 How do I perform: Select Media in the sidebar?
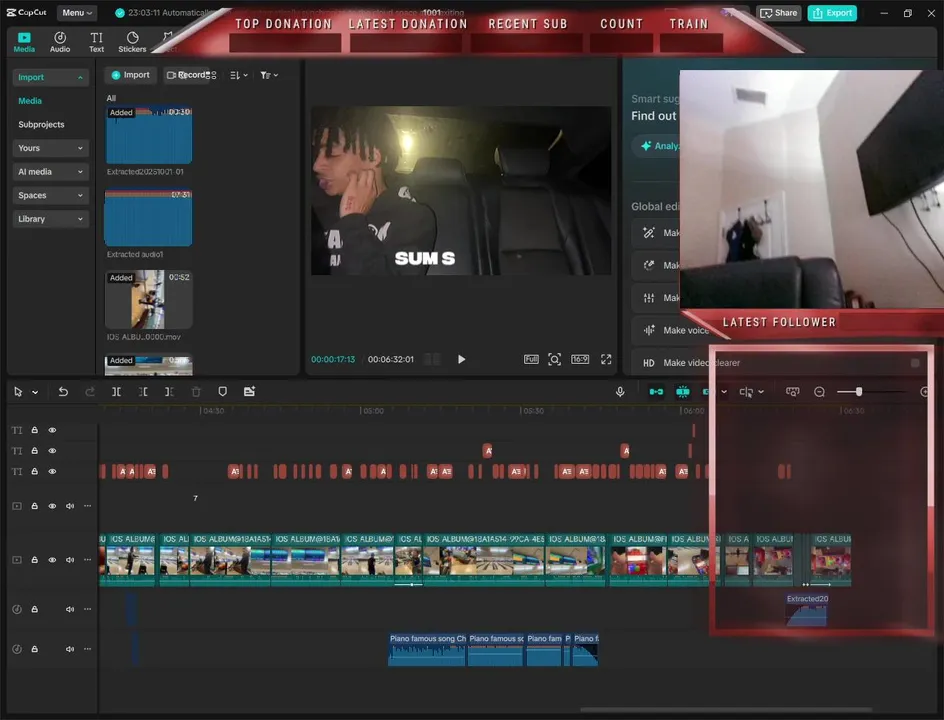click(x=30, y=101)
